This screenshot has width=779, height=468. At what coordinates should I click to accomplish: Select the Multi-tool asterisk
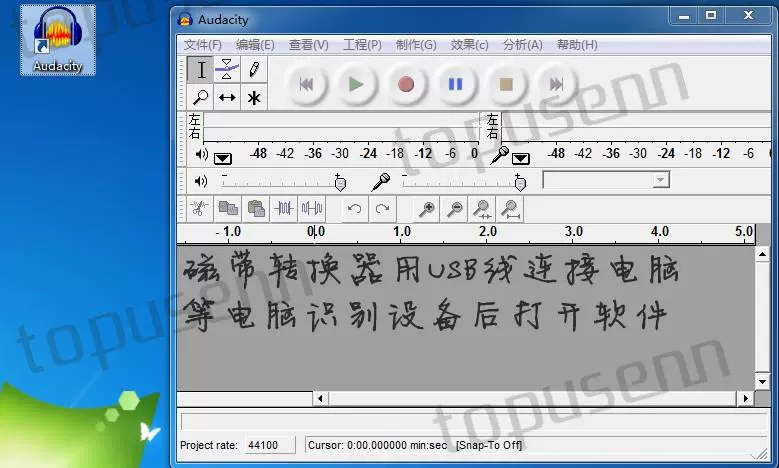pos(254,97)
